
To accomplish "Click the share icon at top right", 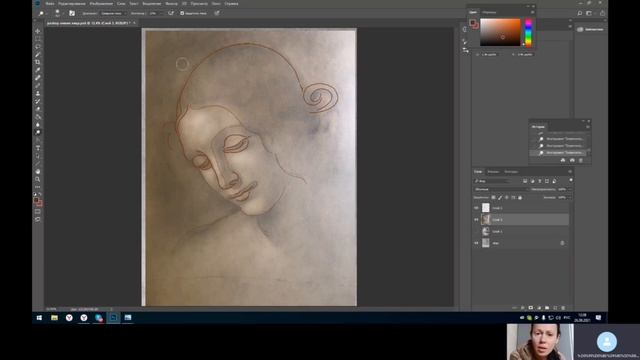I will 602,13.
